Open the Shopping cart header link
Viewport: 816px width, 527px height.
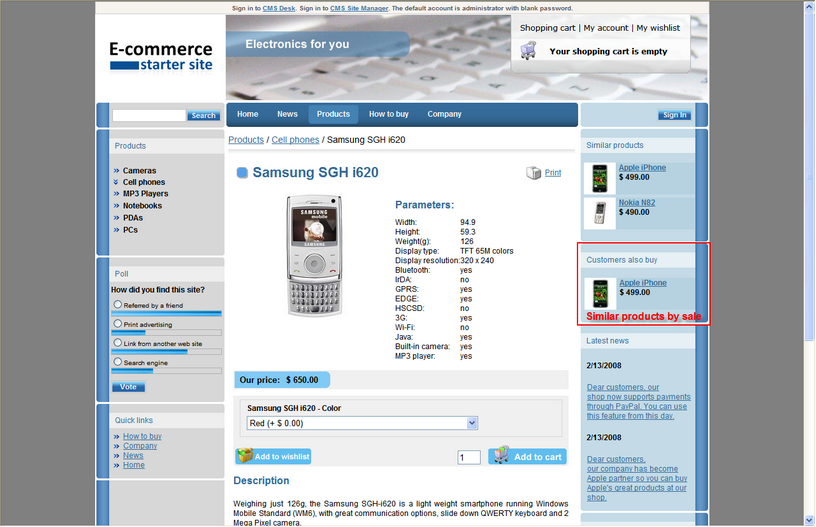[x=547, y=28]
